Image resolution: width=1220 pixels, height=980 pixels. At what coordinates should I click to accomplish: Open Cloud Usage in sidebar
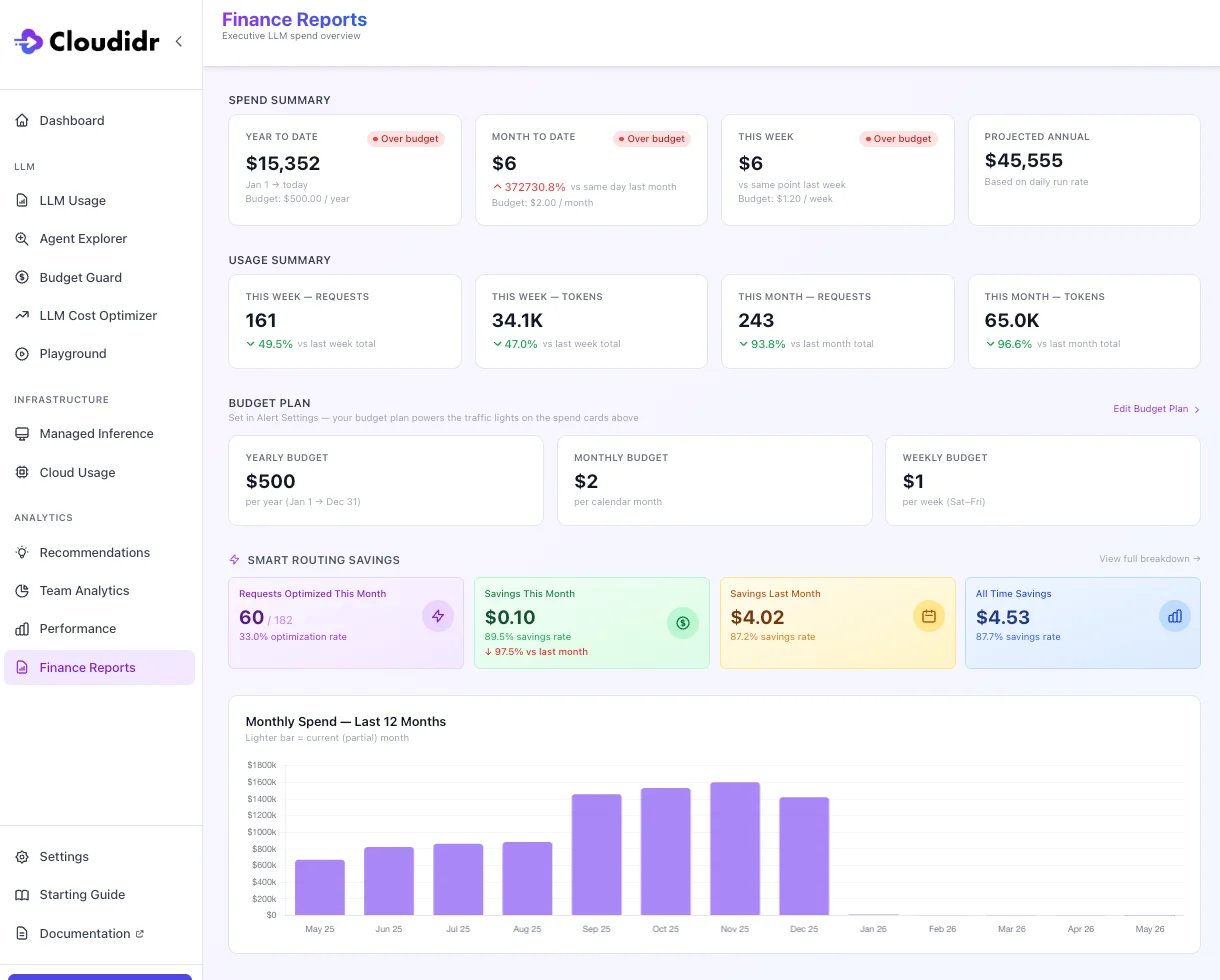(x=99, y=473)
